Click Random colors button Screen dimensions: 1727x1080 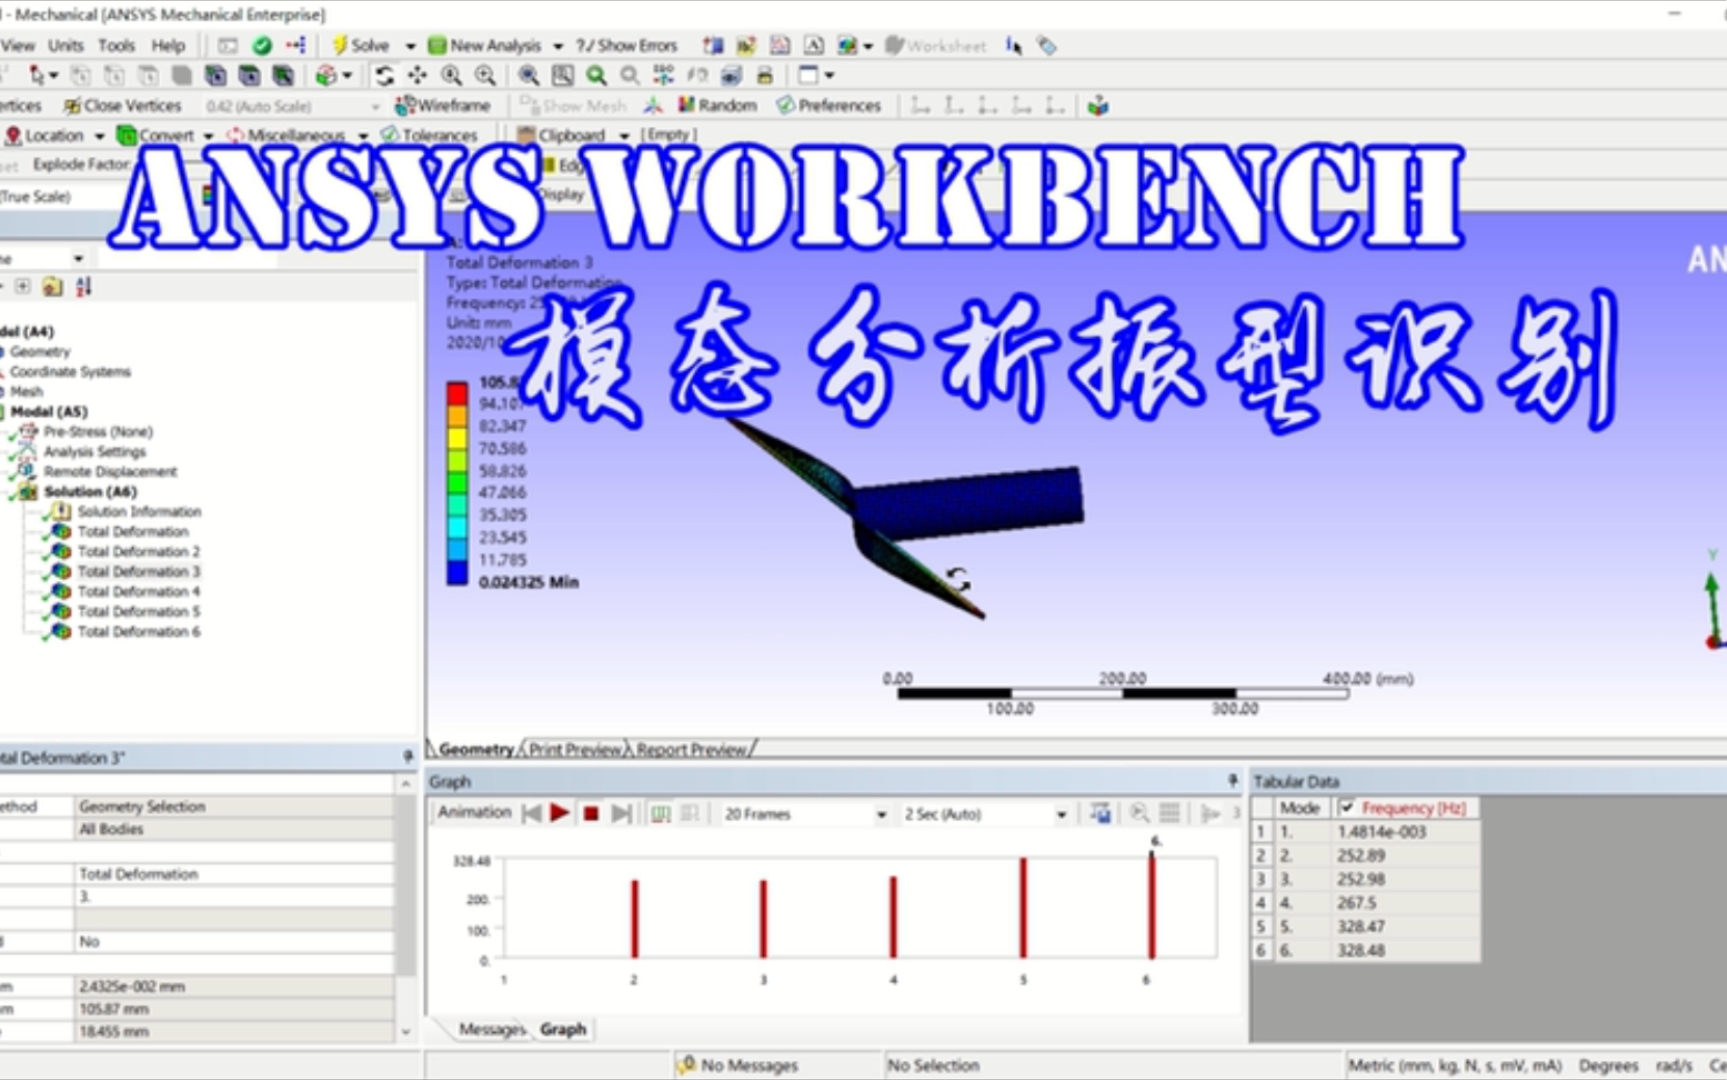(x=717, y=105)
